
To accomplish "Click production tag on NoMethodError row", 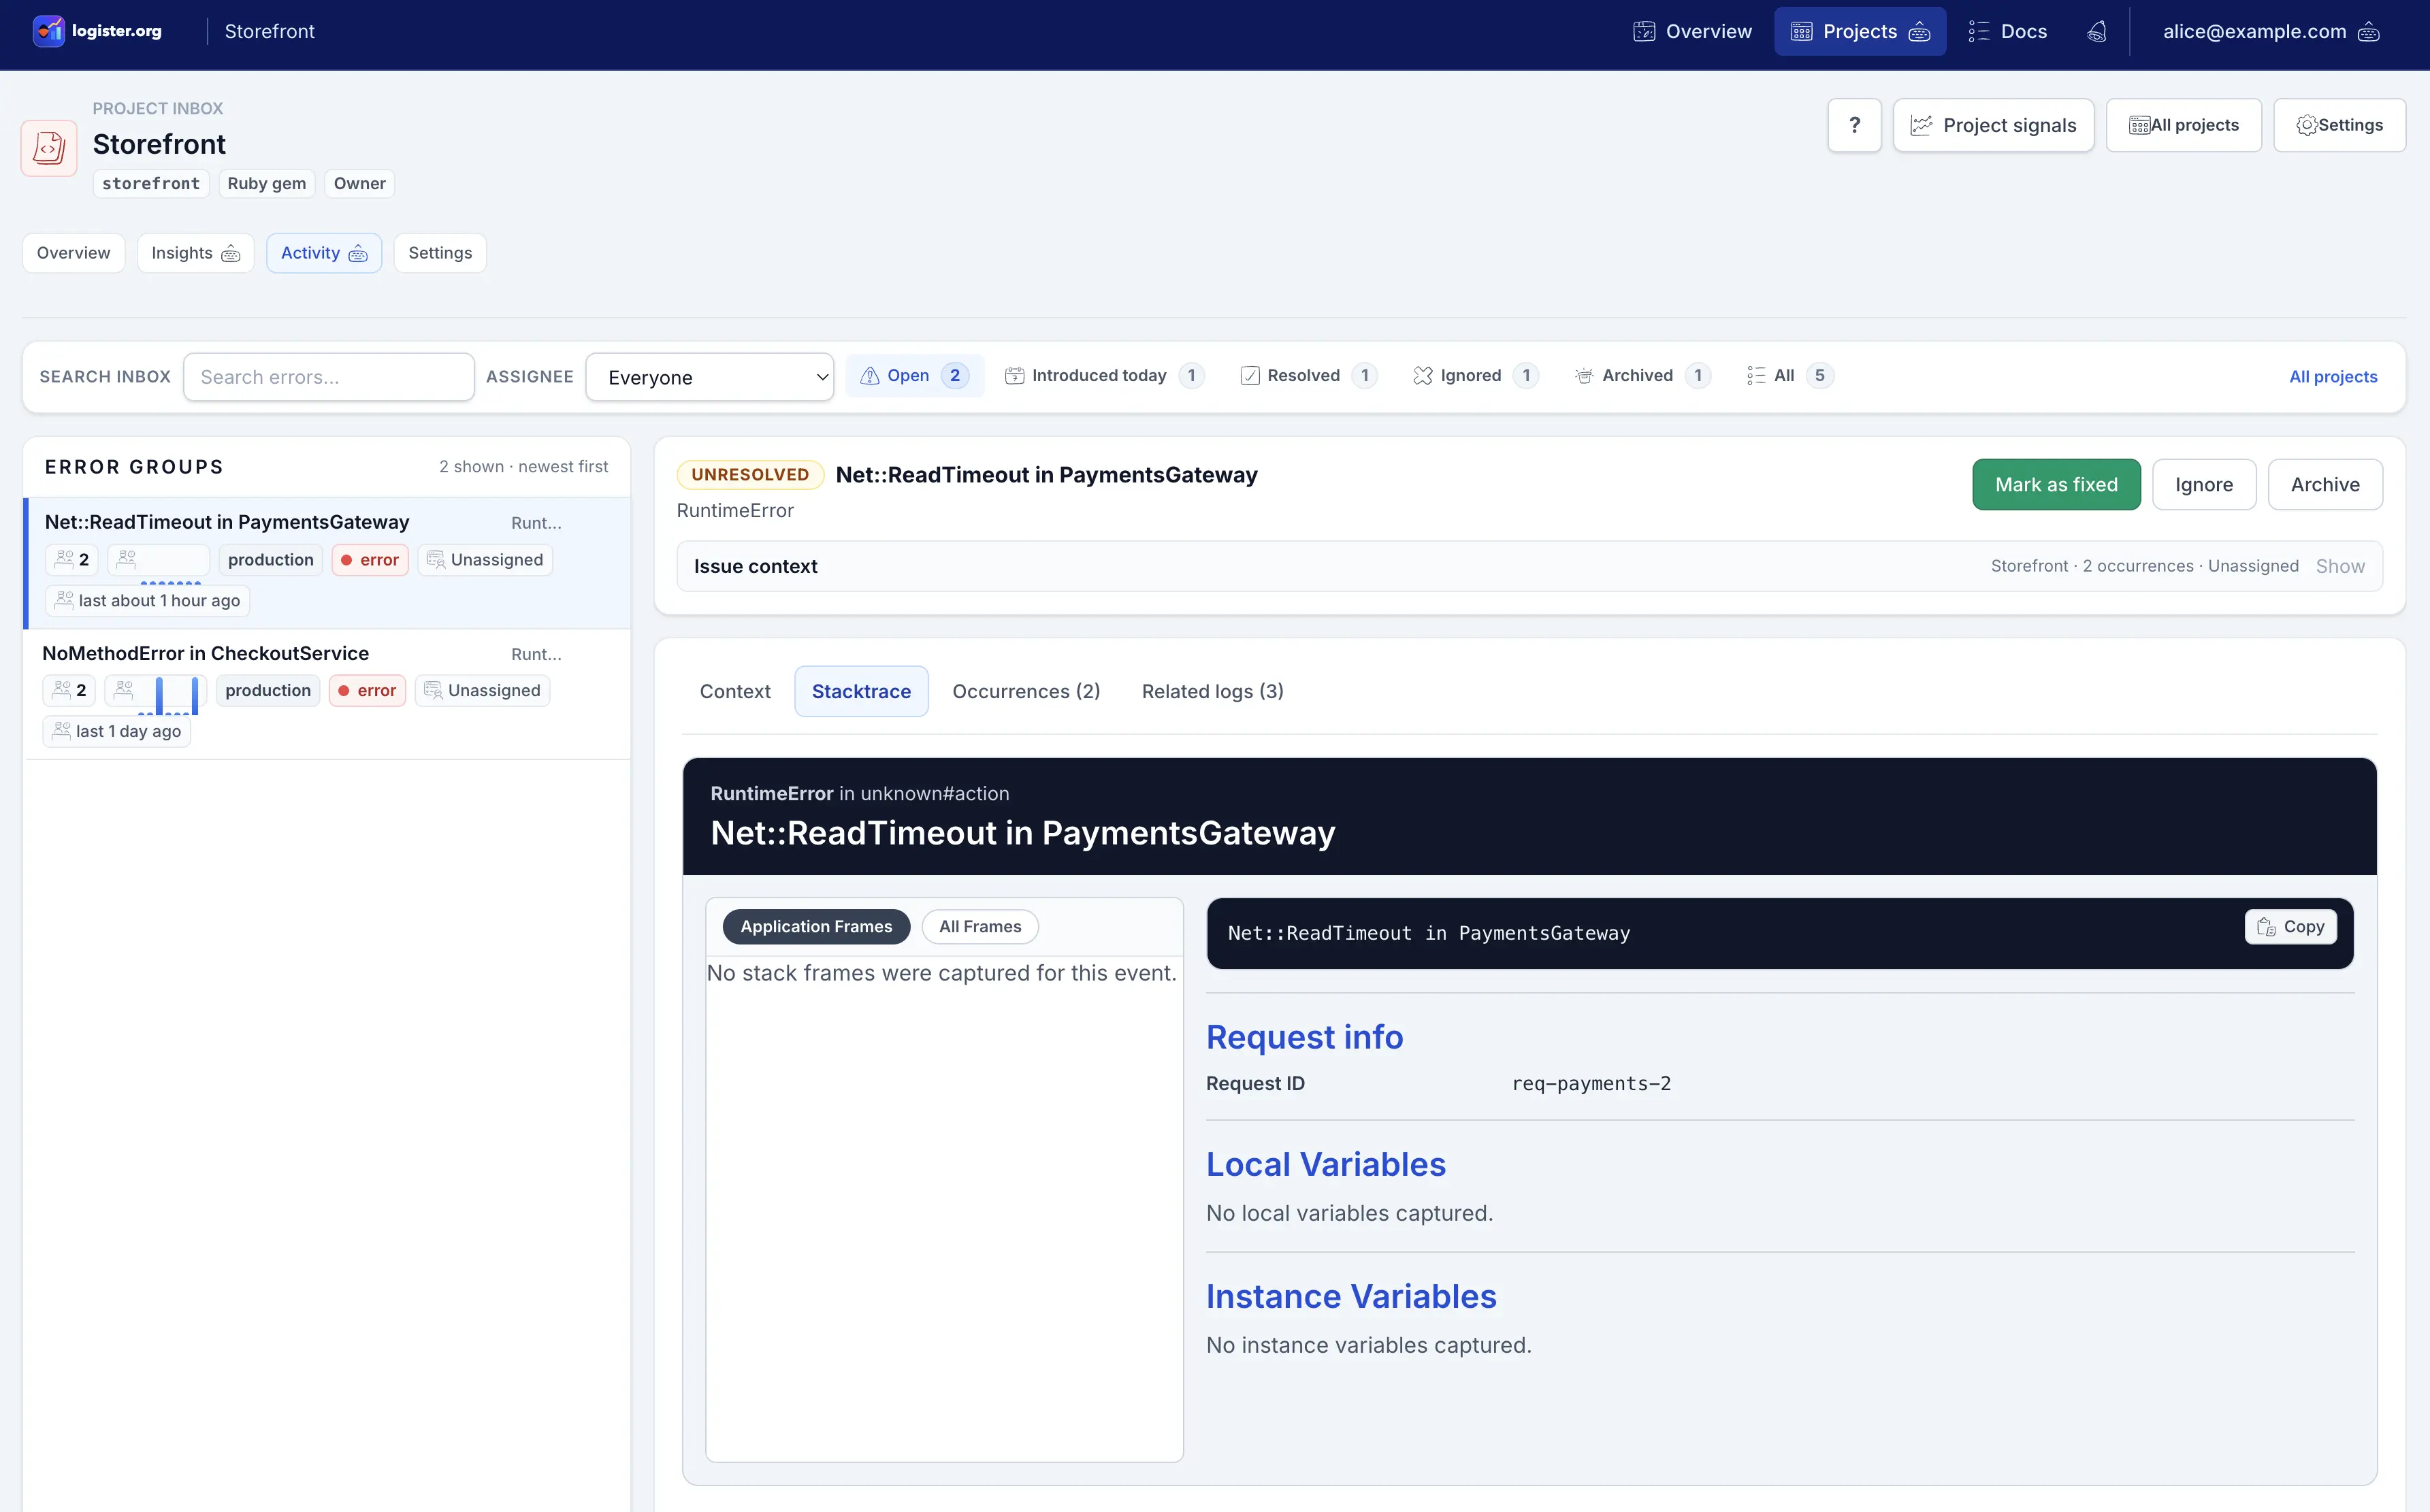I will 268,690.
